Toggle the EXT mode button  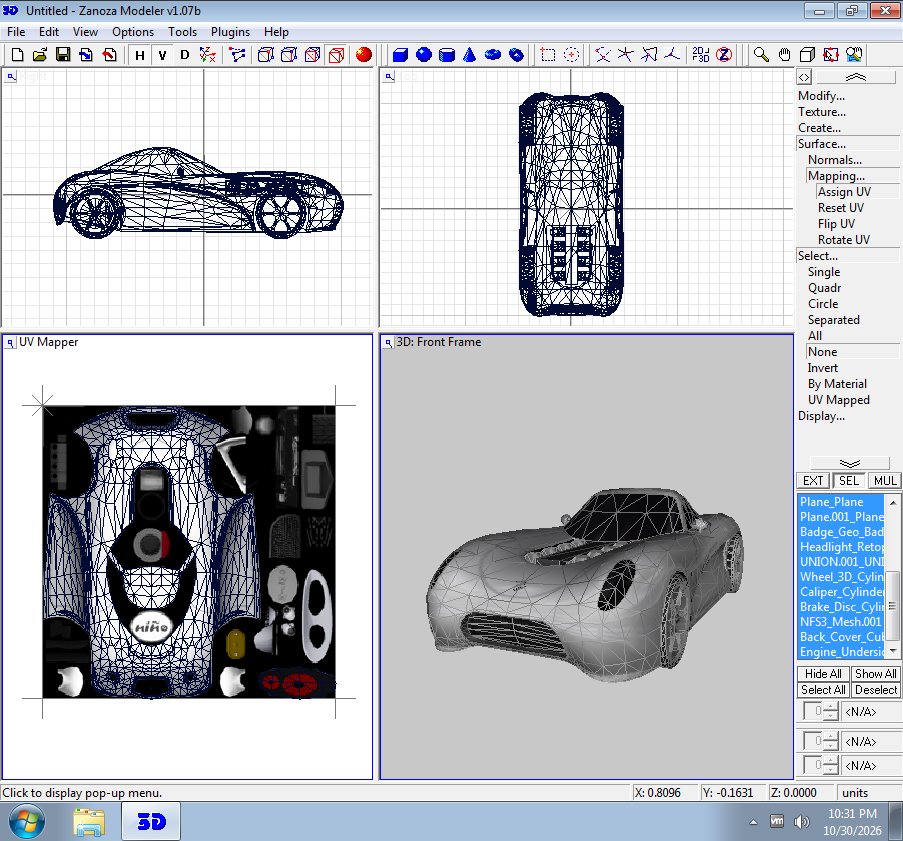tap(813, 480)
